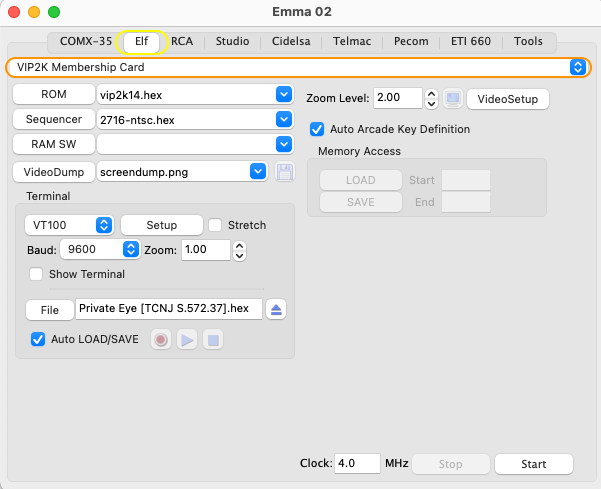This screenshot has width=601, height=489.
Task: Decrease Zoom Level with the down arrow
Action: (x=431, y=104)
